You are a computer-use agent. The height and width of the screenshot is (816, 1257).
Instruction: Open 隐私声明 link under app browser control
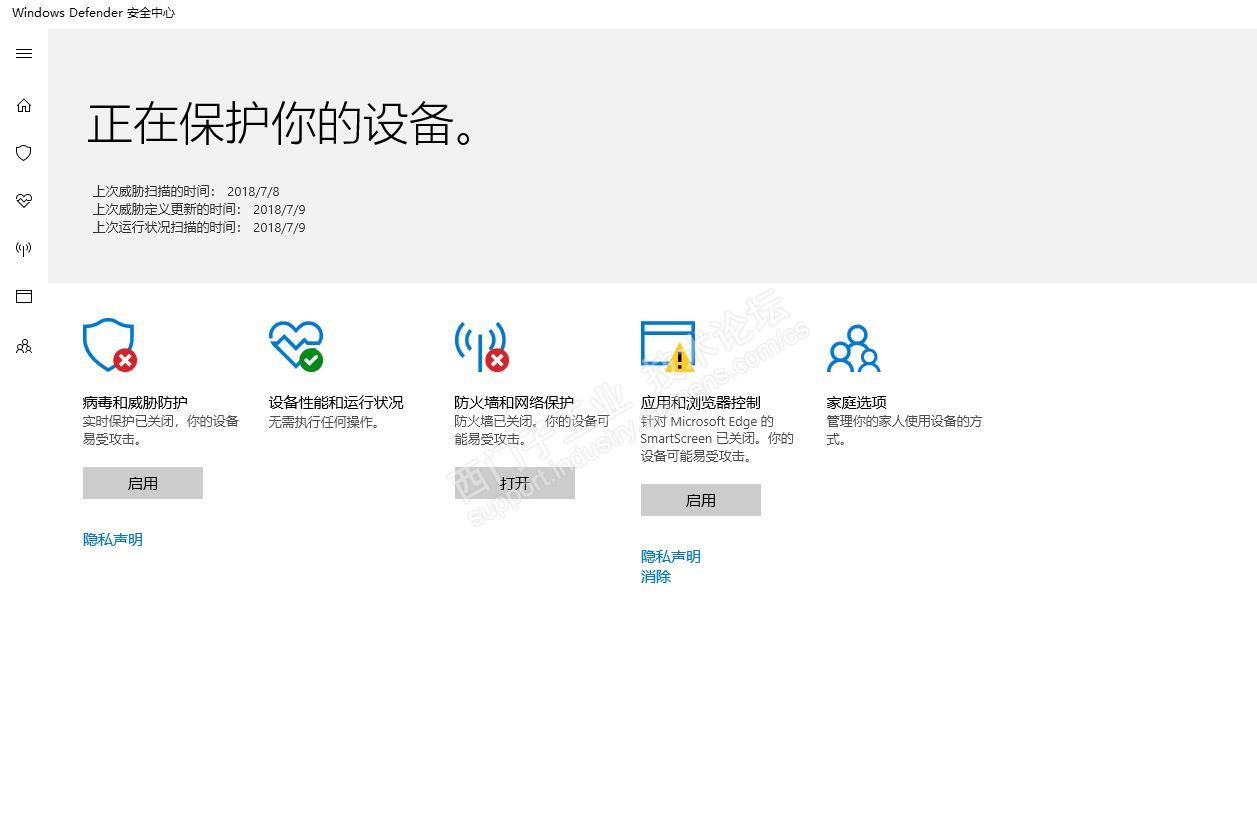[671, 557]
